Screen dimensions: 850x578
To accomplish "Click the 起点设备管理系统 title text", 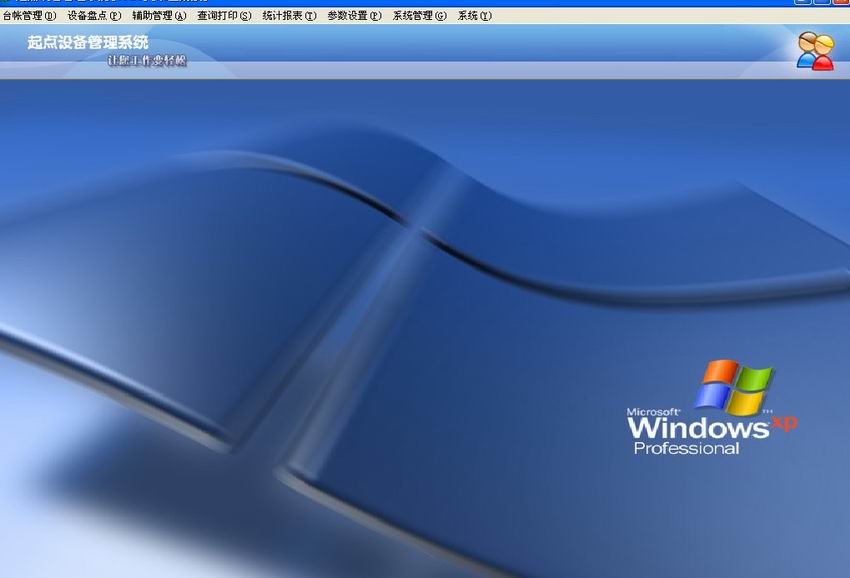I will pos(88,42).
